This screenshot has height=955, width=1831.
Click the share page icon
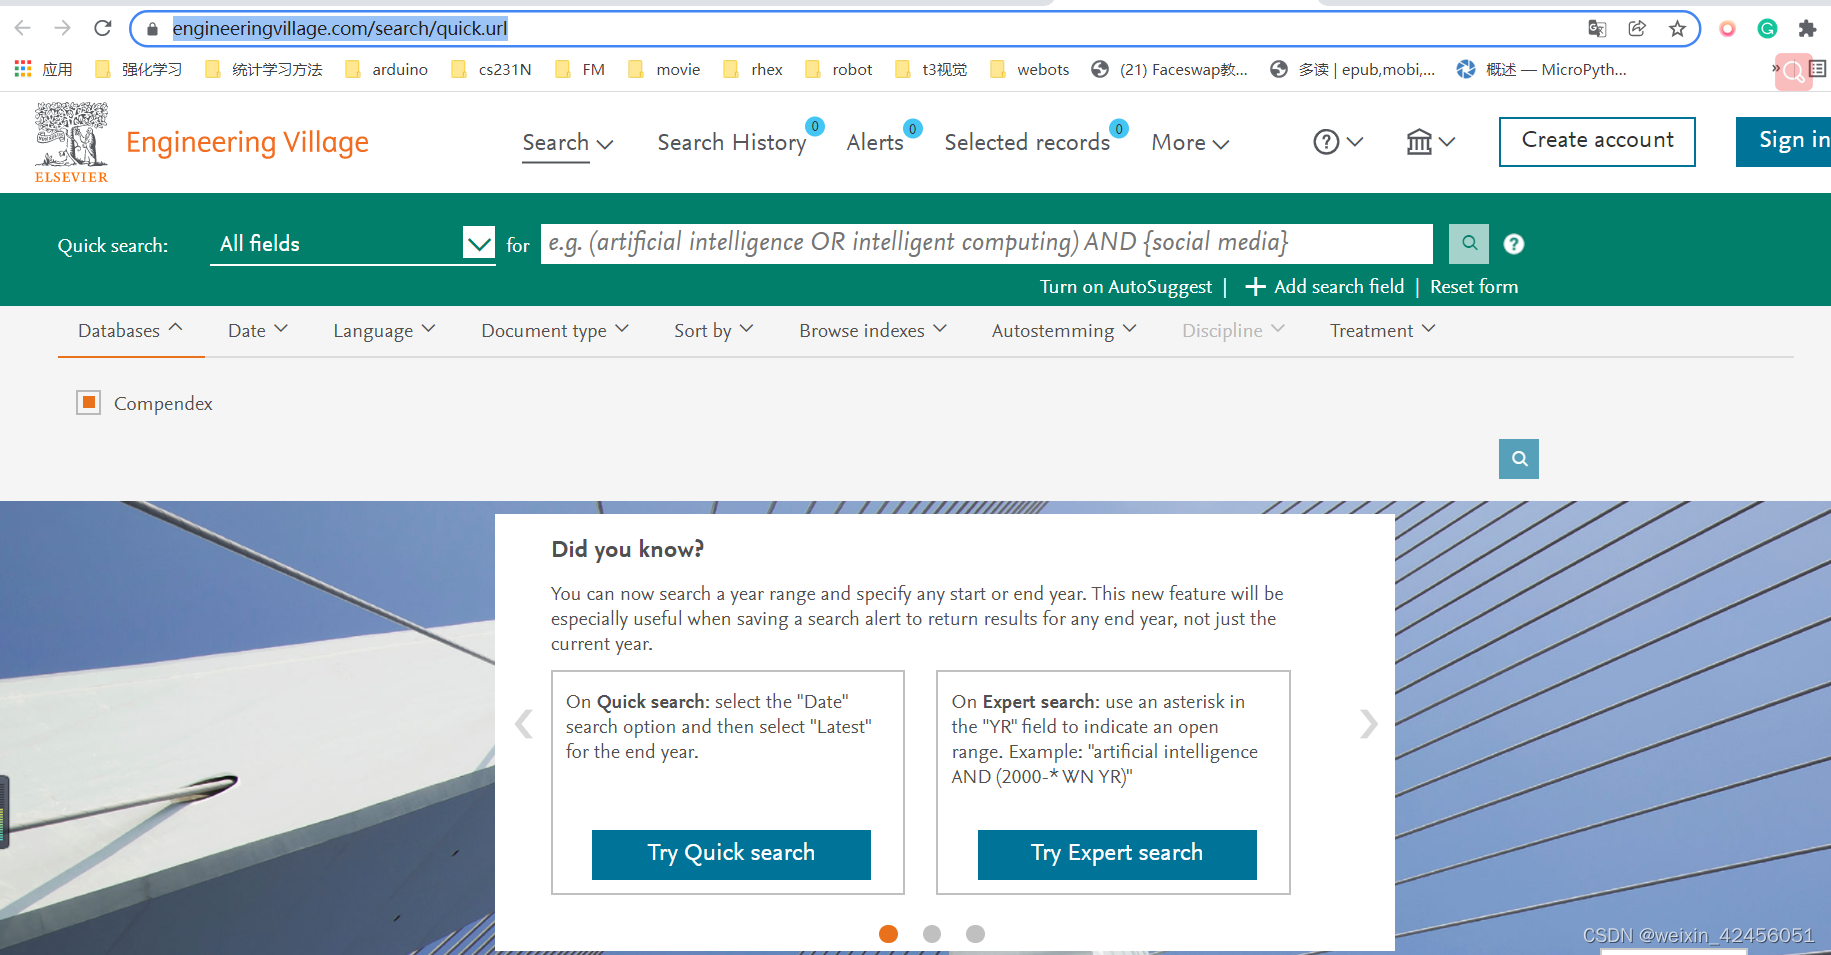click(1637, 28)
